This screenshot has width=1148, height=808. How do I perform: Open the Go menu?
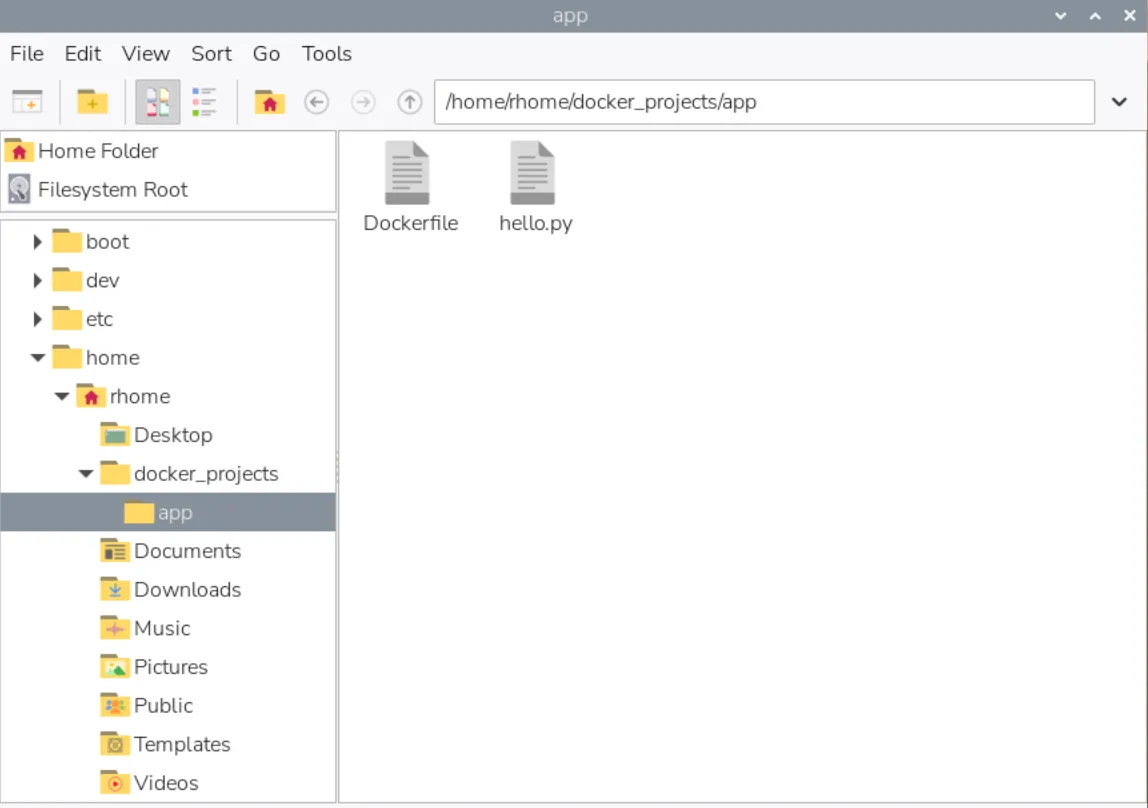click(x=266, y=53)
